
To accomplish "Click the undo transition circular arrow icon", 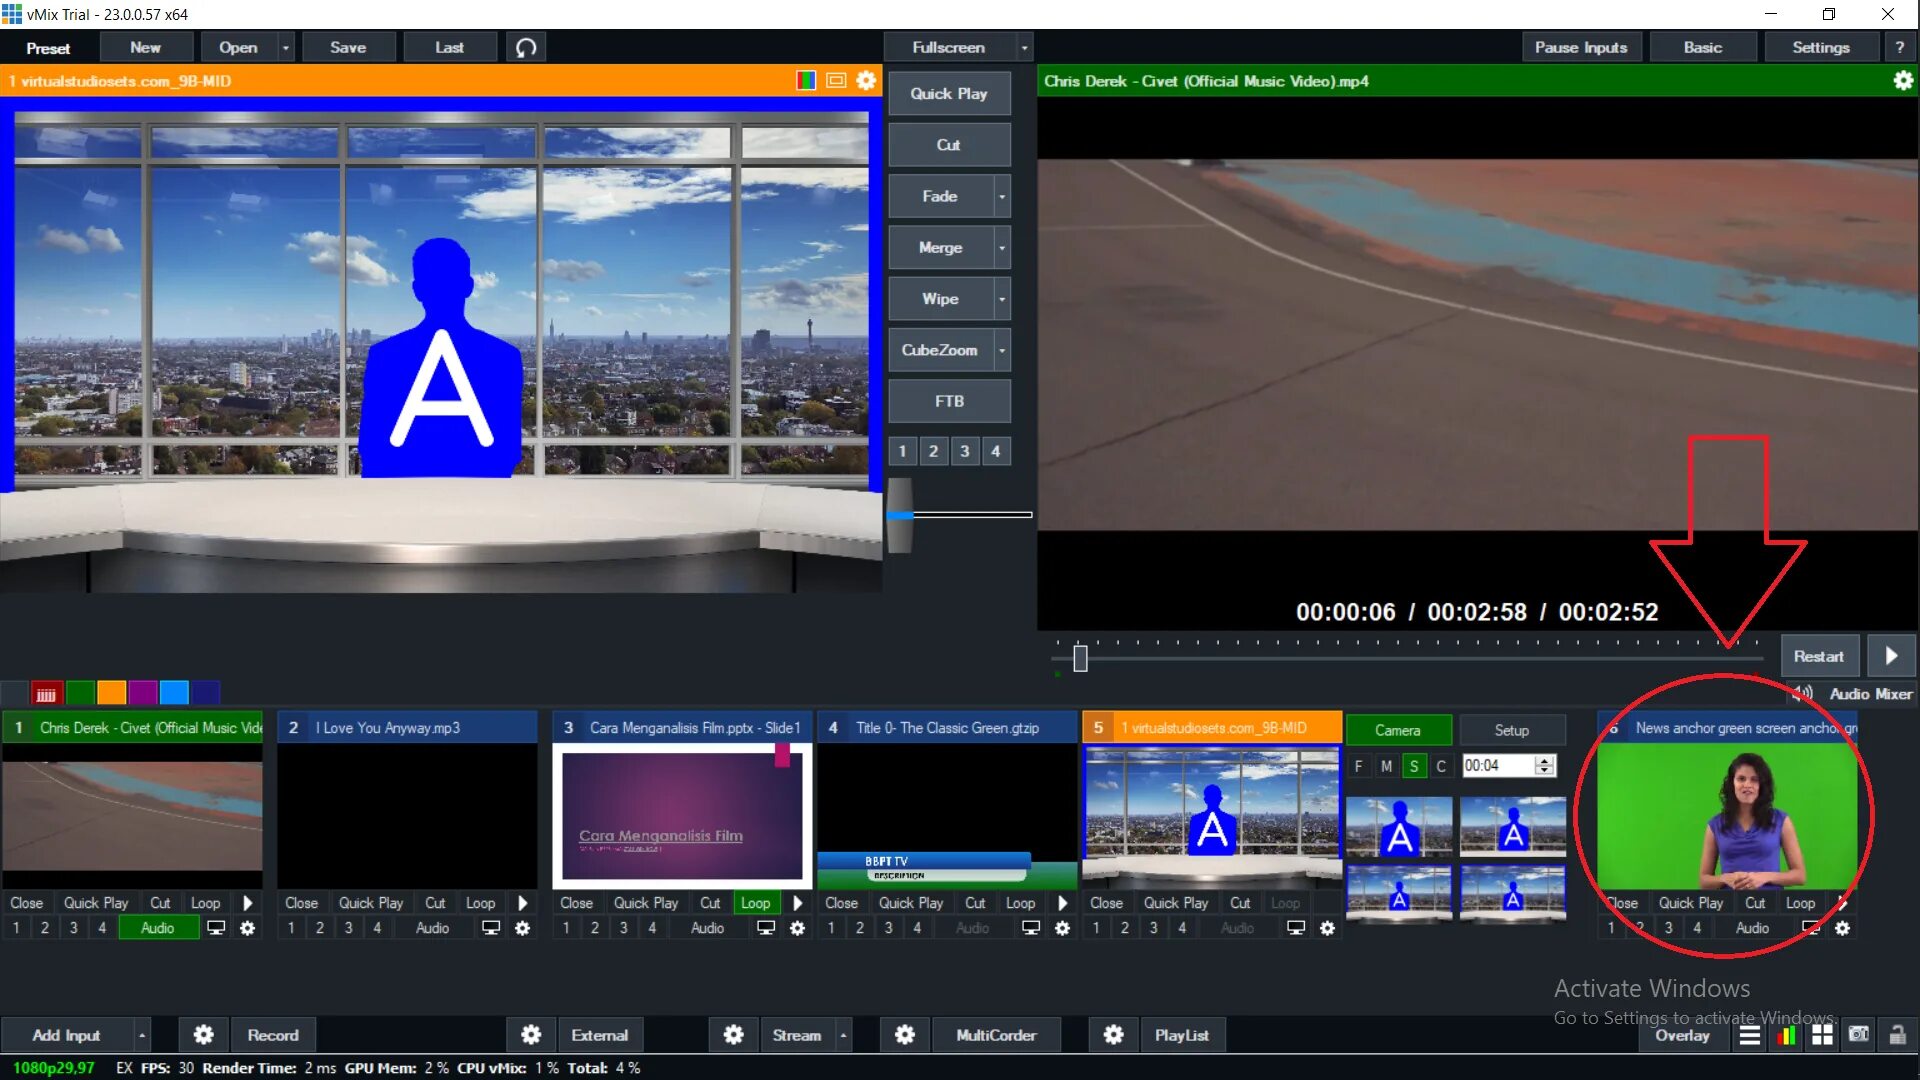I will (x=526, y=47).
